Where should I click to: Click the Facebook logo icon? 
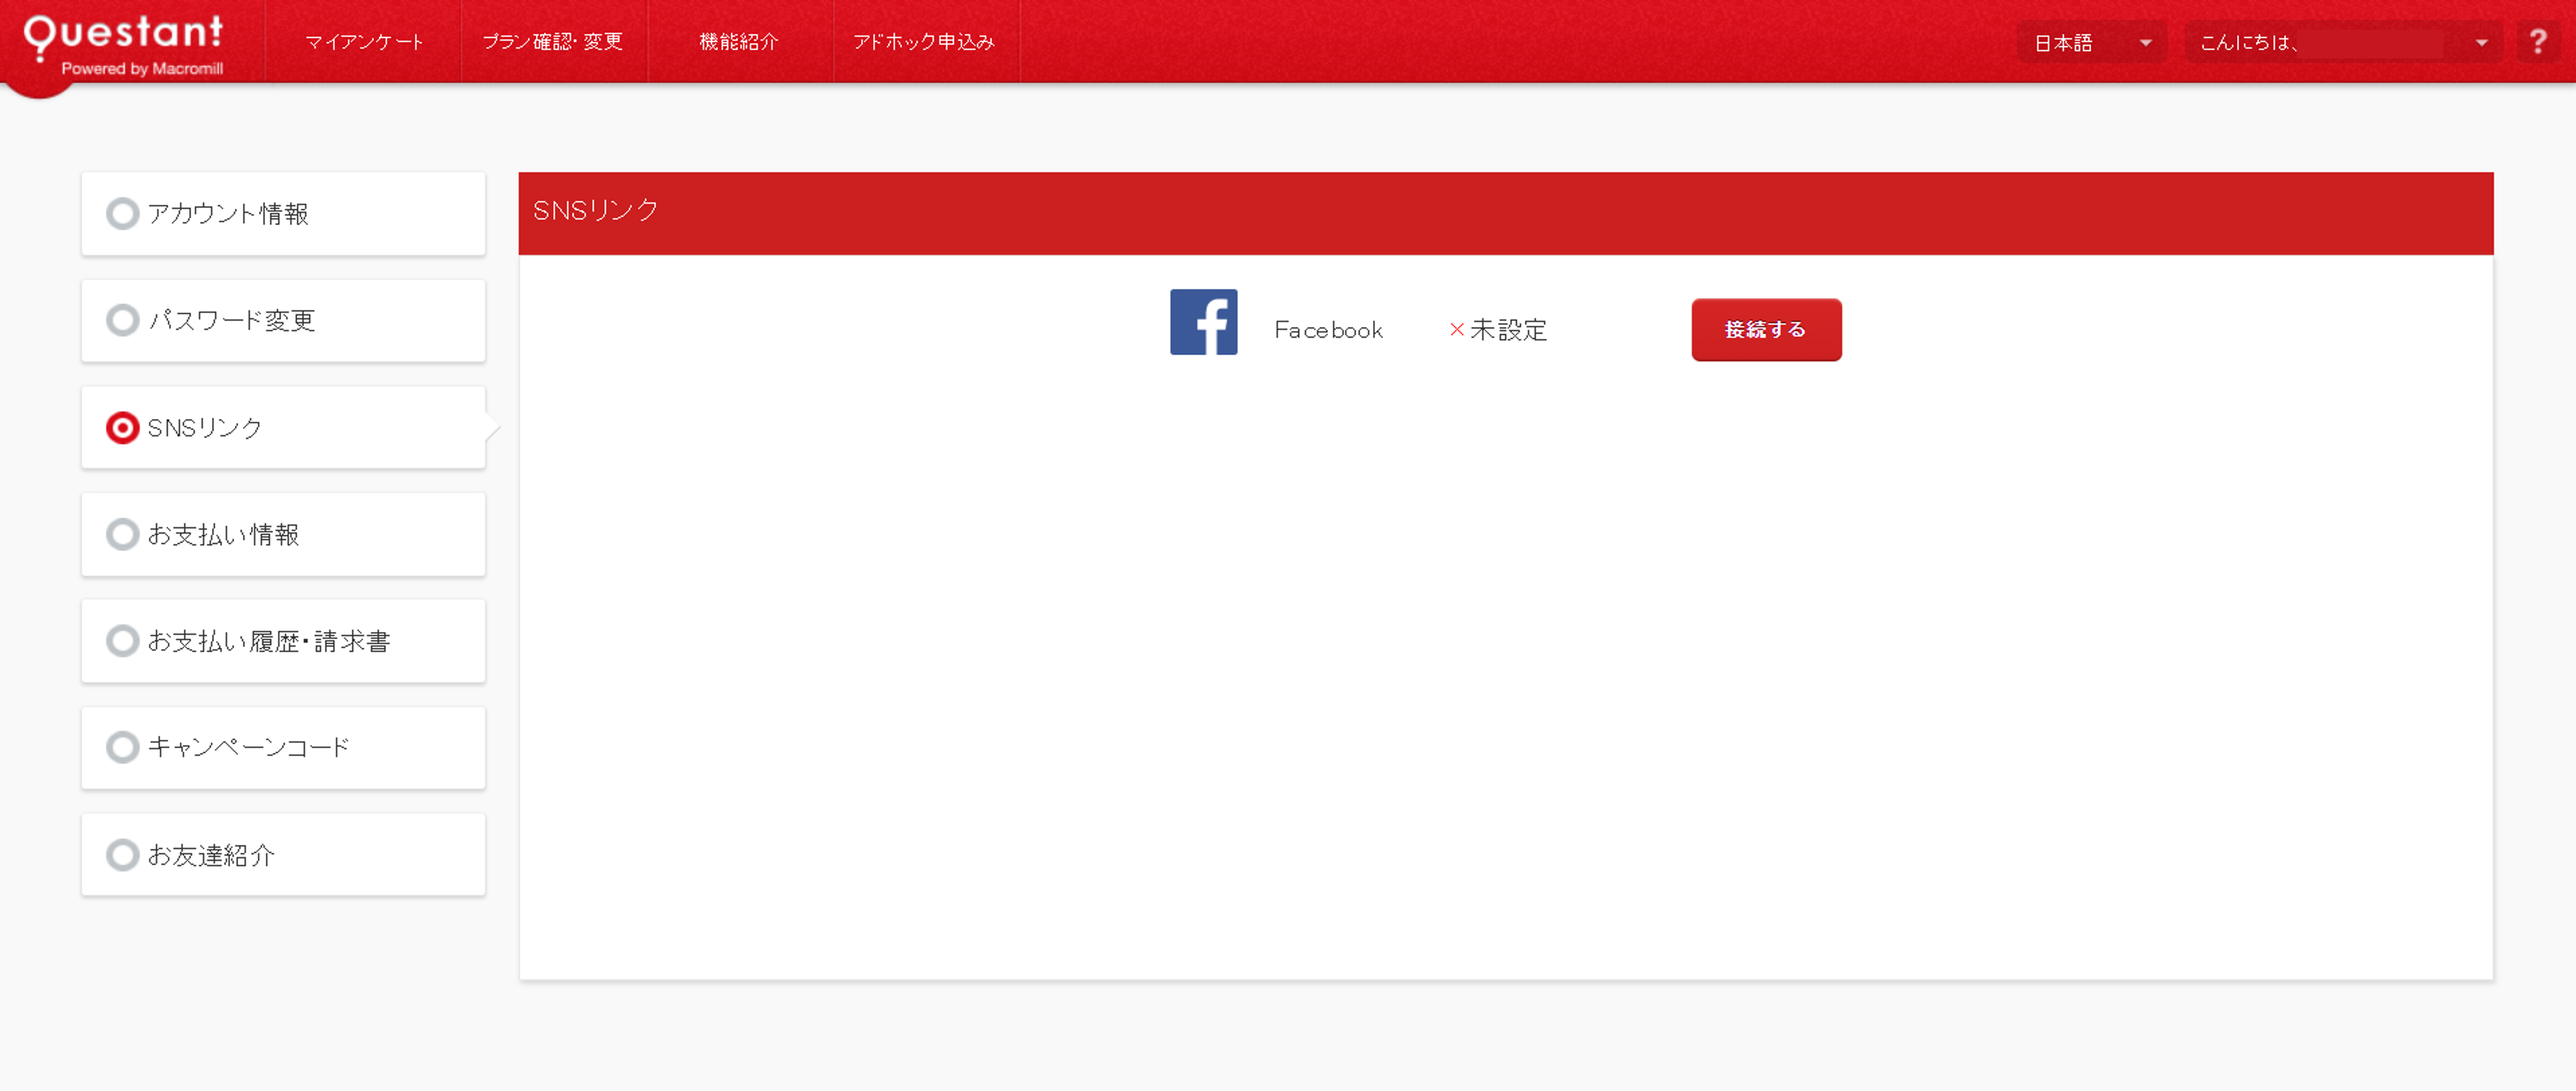1203,322
